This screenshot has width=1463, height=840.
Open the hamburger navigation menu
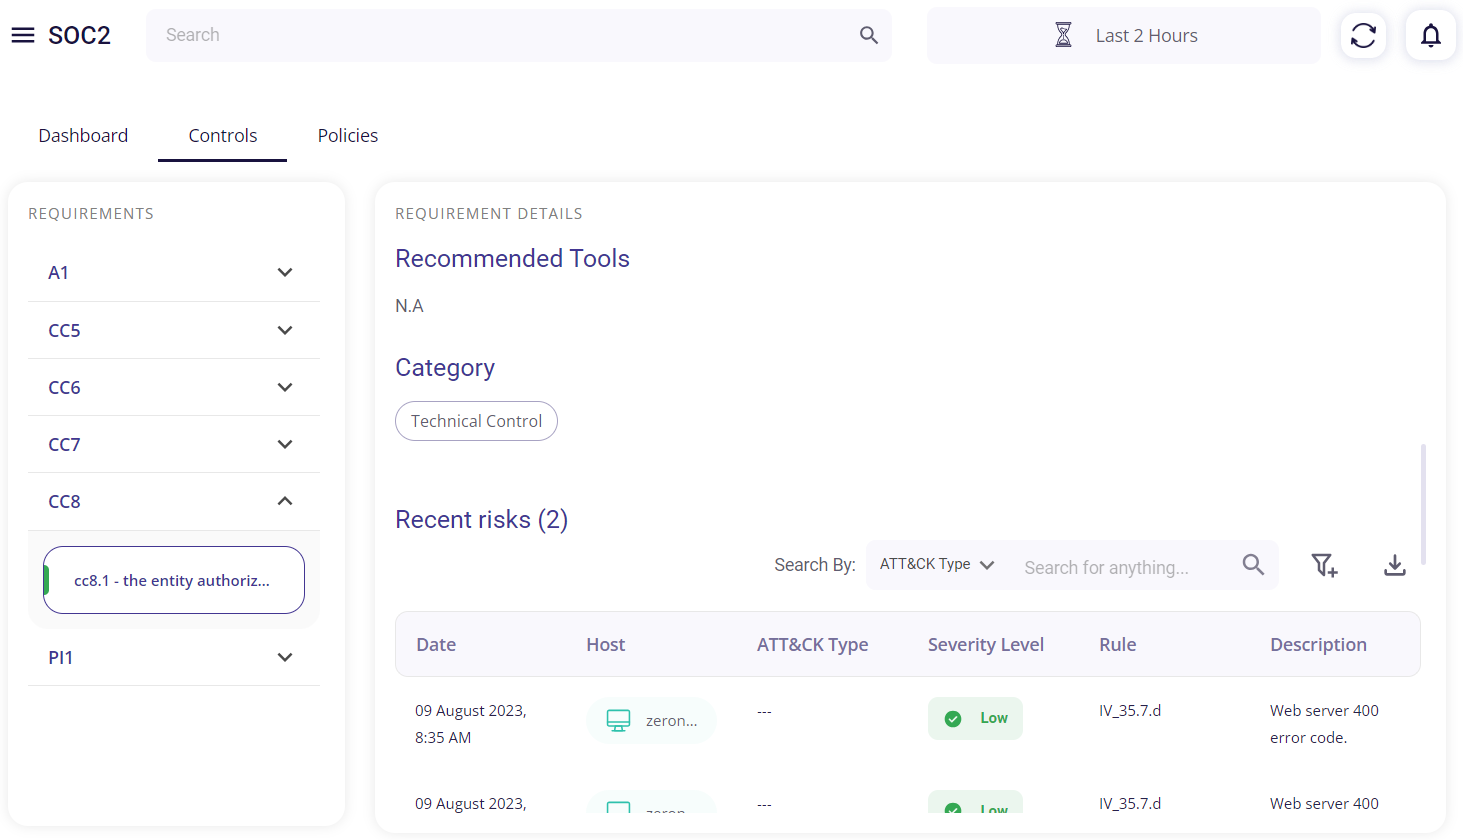point(23,35)
